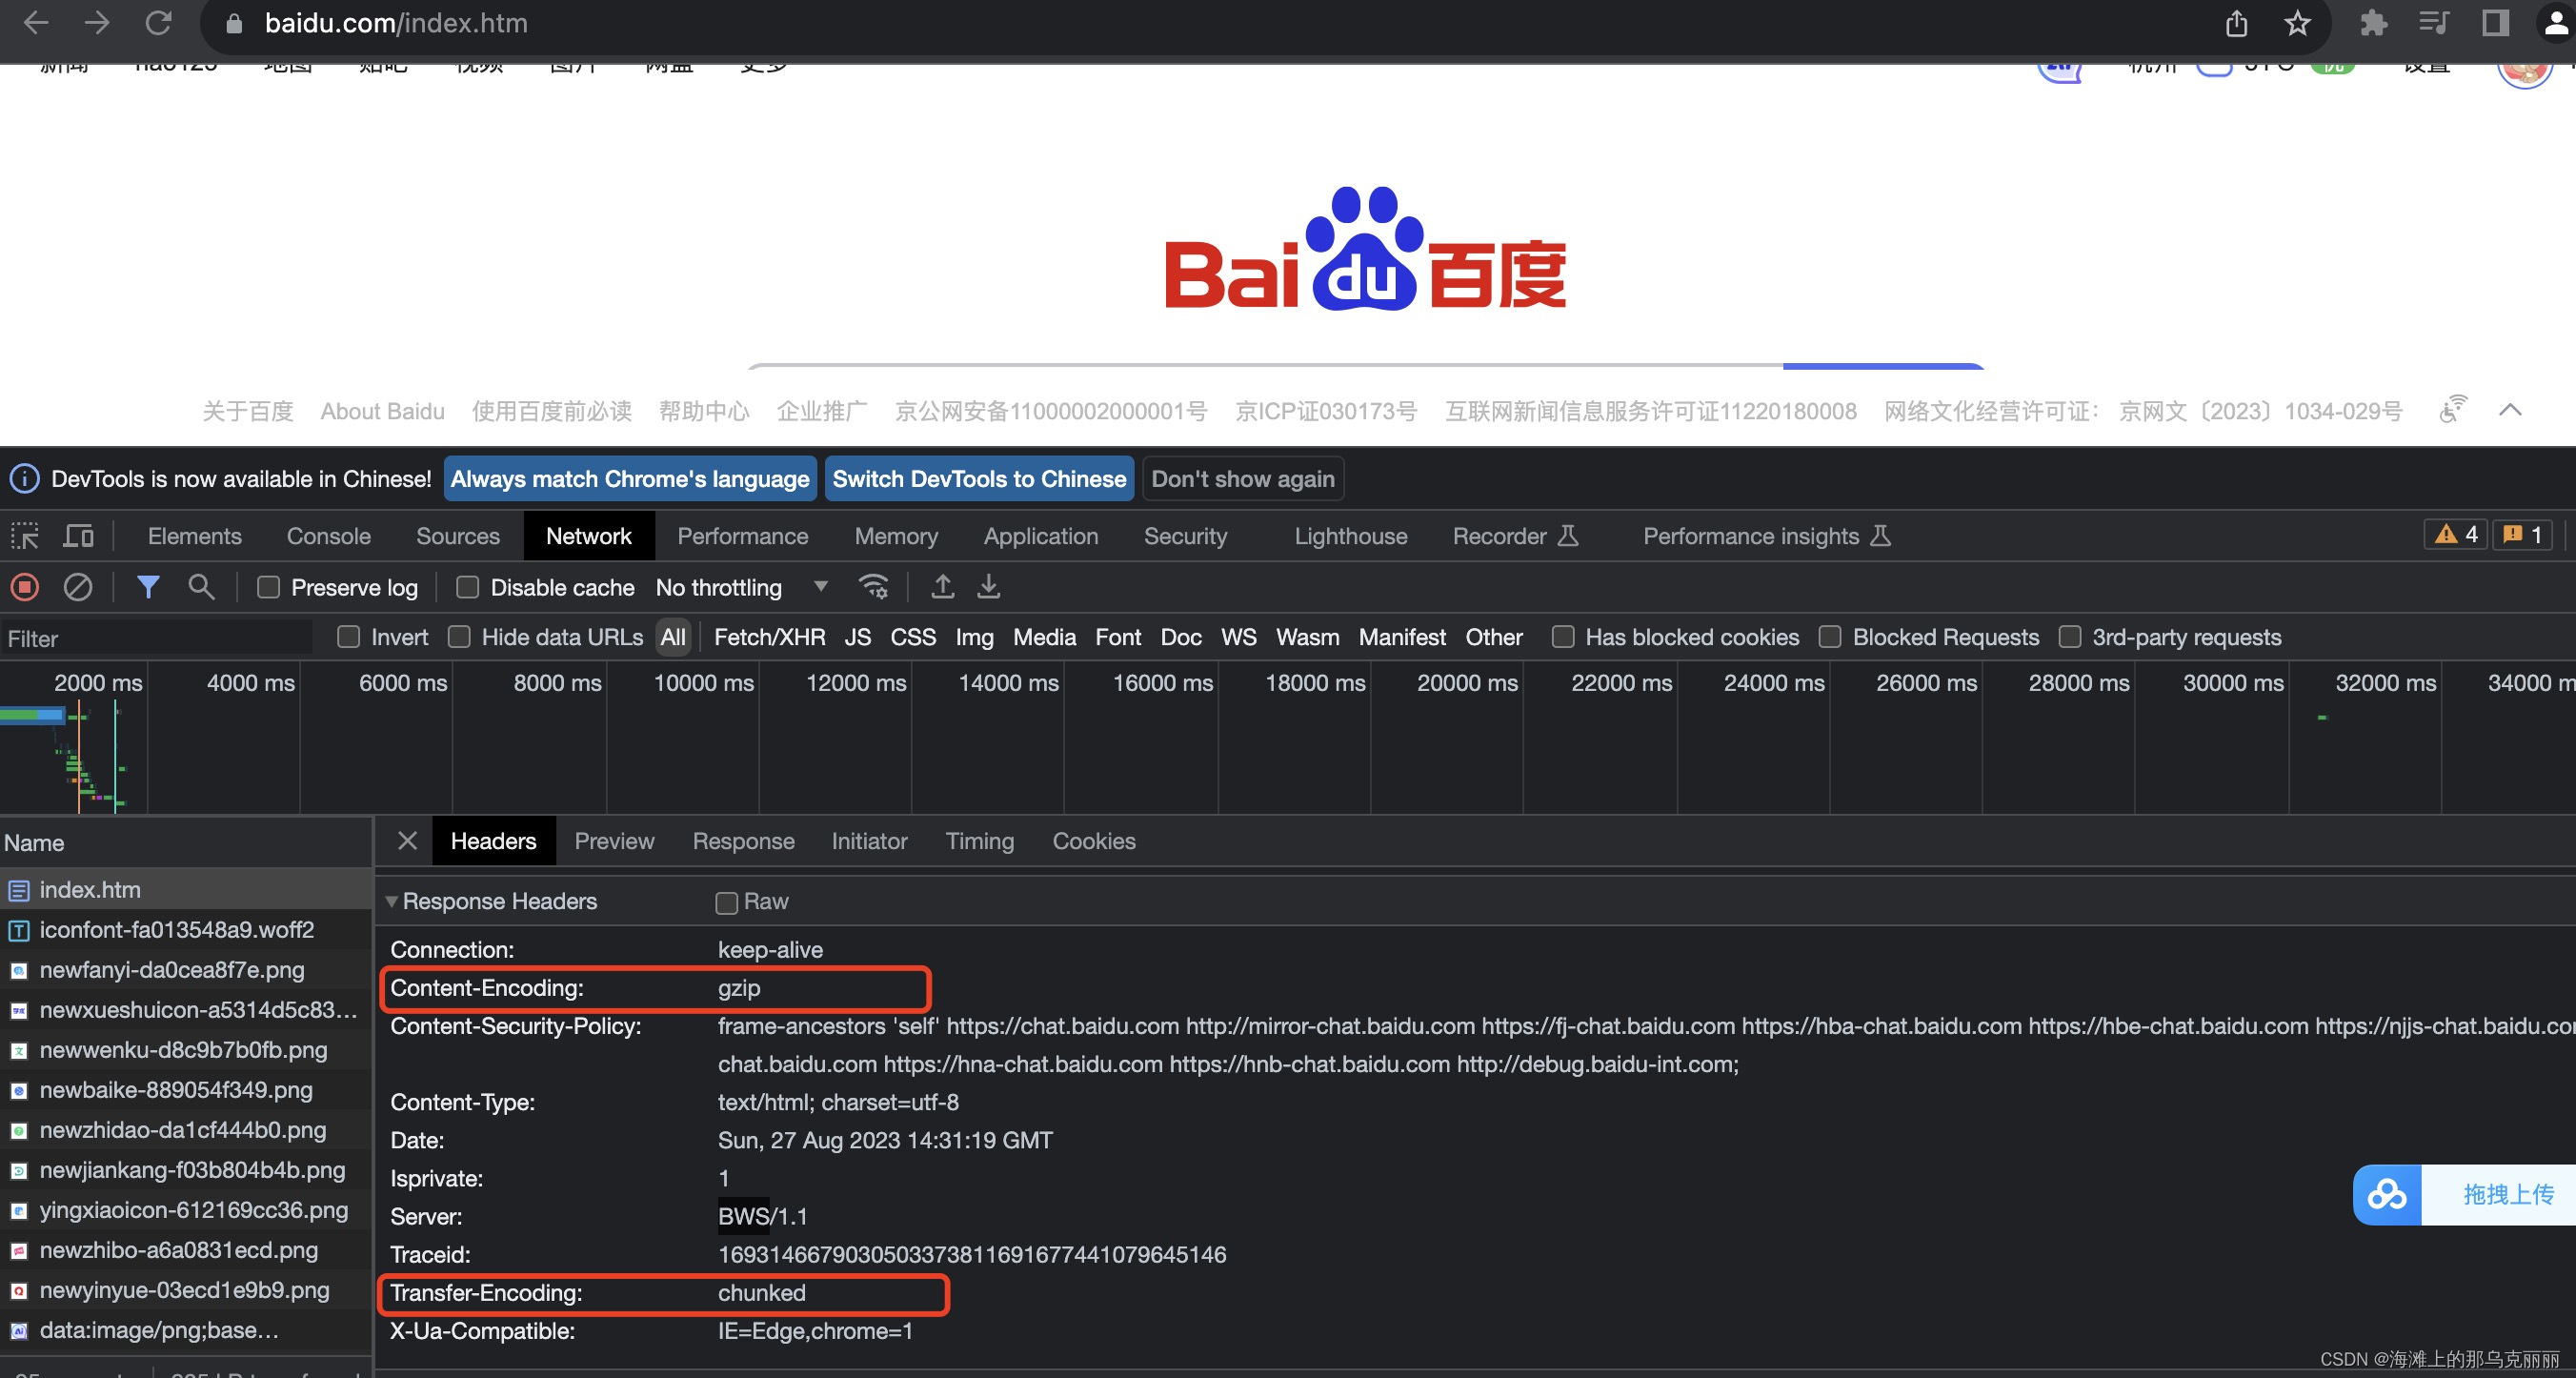Viewport: 2576px width, 1378px height.
Task: Open the network search magnifier
Action: [201, 587]
